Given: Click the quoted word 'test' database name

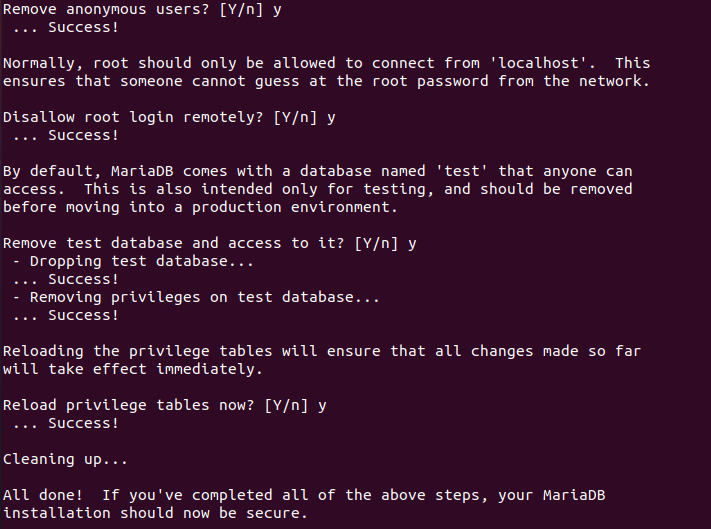Looking at the screenshot, I should [462, 171].
